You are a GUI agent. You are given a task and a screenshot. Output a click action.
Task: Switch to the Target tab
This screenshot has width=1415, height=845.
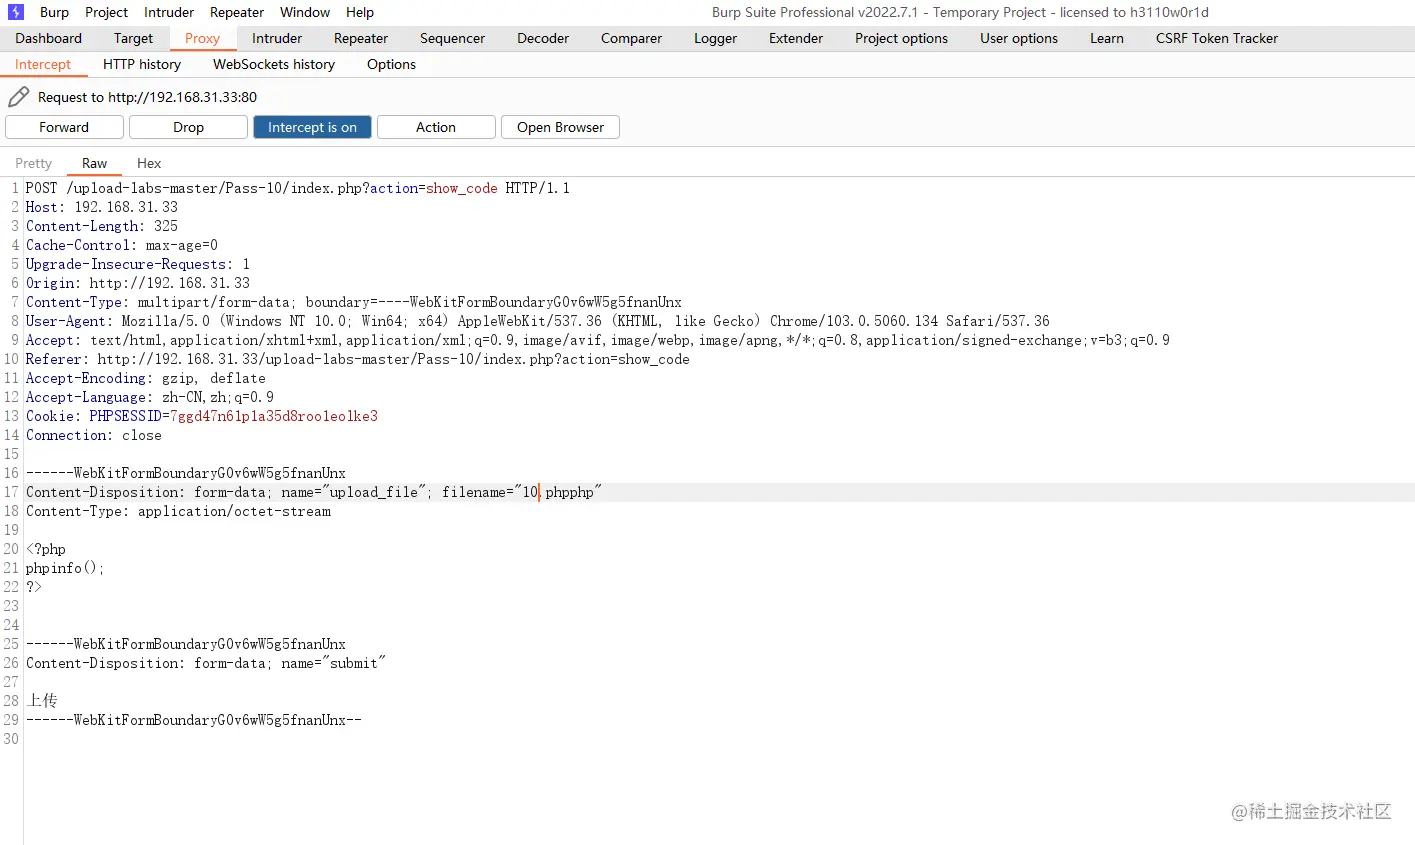tap(133, 38)
